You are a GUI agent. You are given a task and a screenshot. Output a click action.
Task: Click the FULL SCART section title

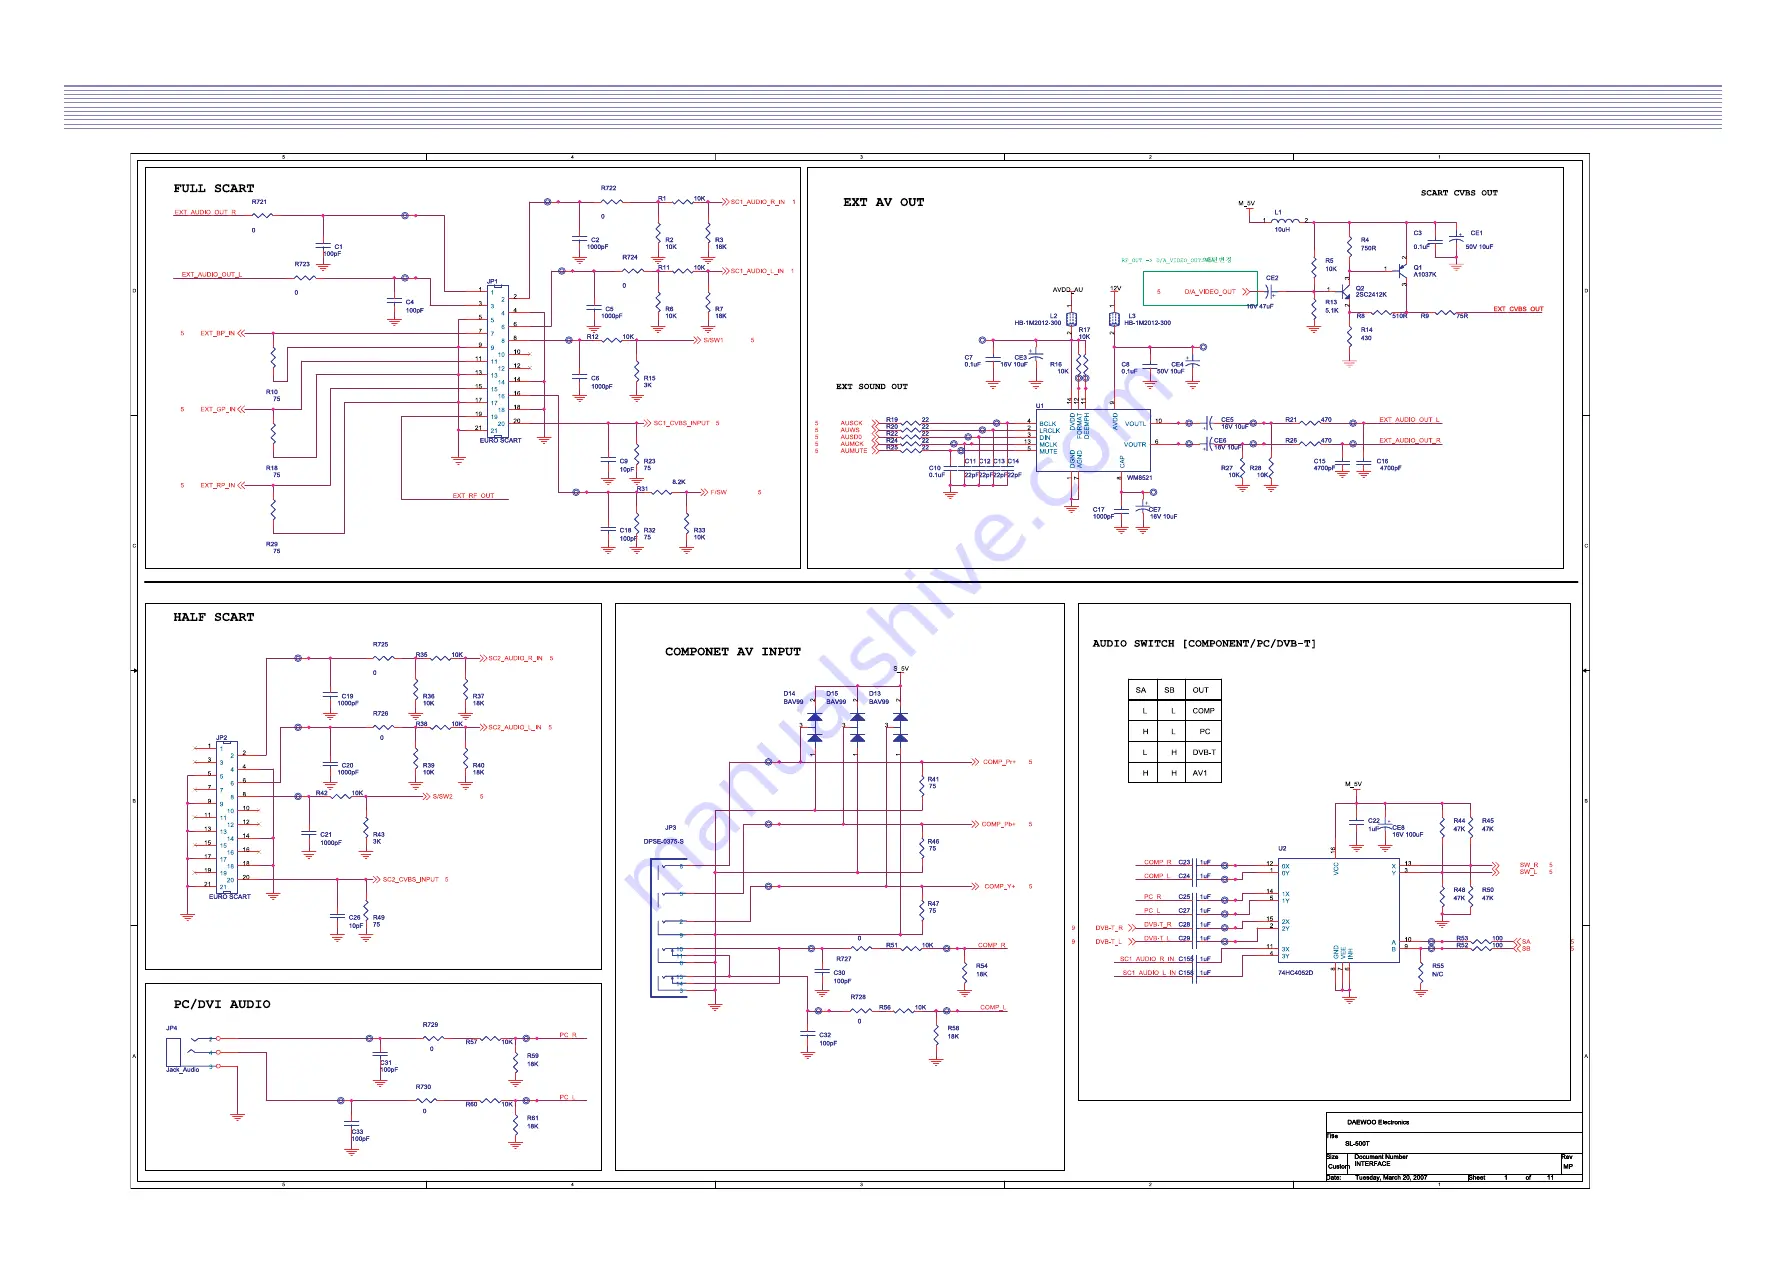point(213,188)
